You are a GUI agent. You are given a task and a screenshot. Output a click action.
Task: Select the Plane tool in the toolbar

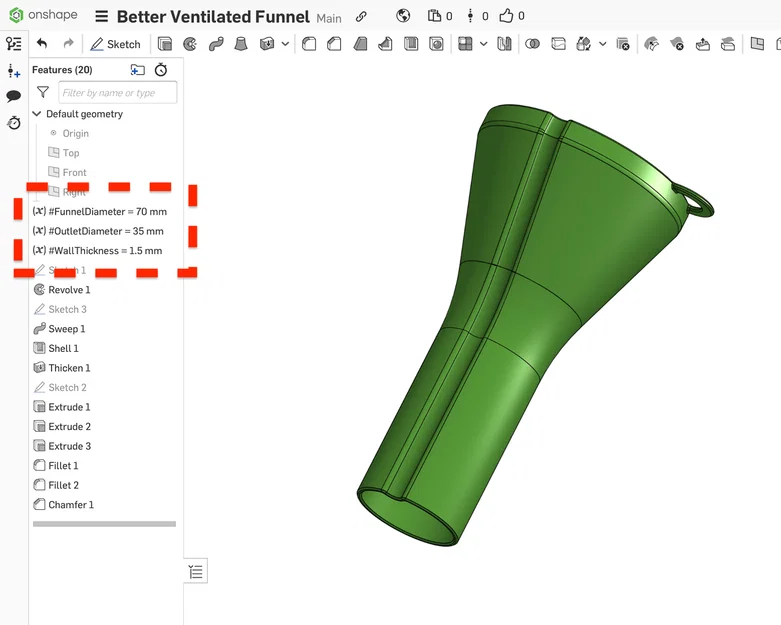(757, 44)
